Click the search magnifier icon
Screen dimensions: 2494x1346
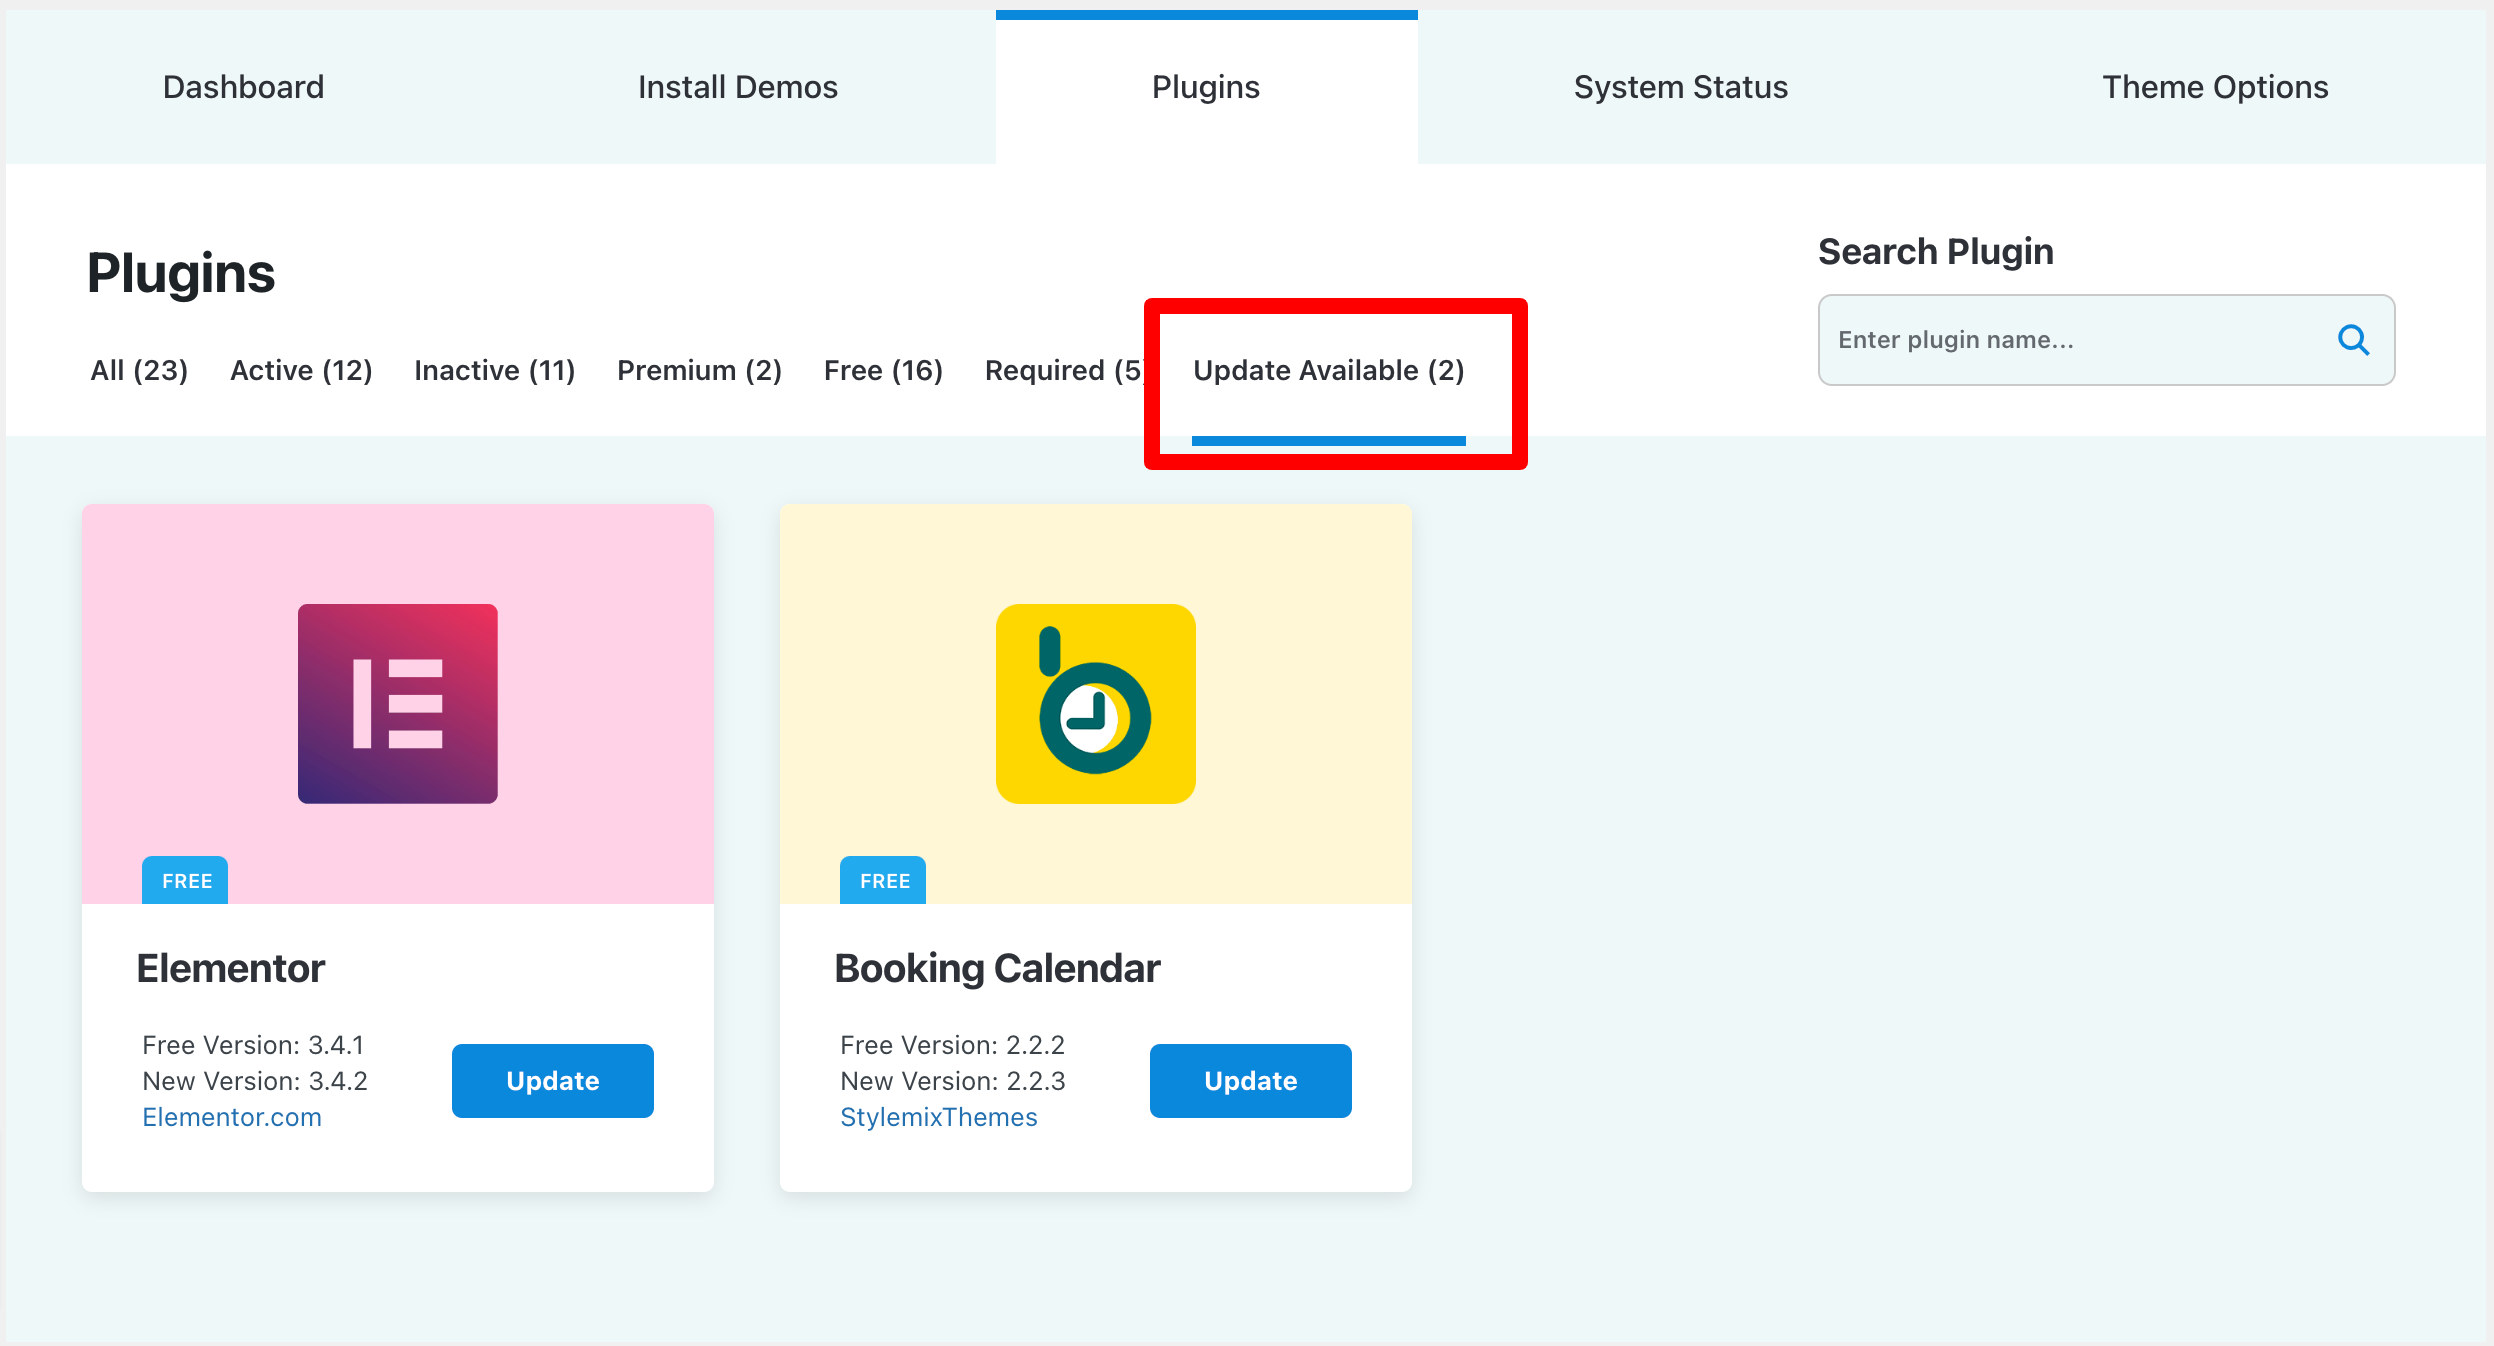point(2353,340)
